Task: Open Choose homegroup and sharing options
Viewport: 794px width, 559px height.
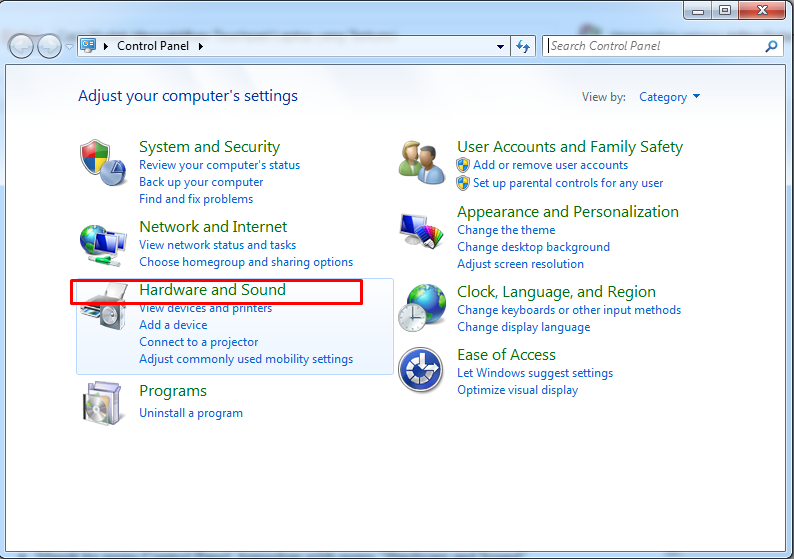Action: (x=246, y=262)
